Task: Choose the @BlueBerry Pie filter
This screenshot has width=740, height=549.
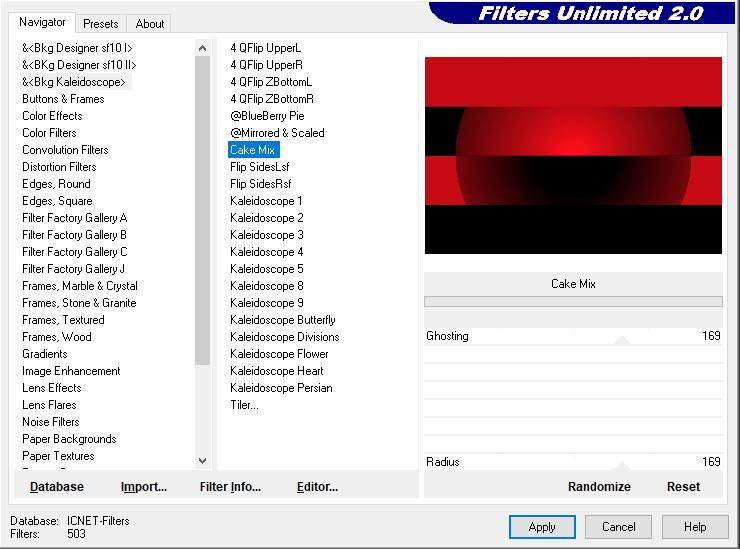Action: point(267,116)
